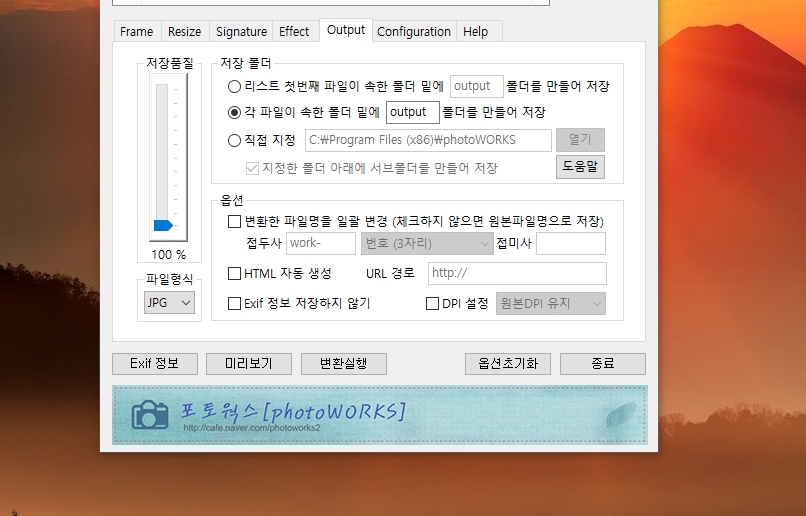Screen dimensions: 806x516
Task: Click the 접두사 work- prefix field
Action: coord(321,243)
